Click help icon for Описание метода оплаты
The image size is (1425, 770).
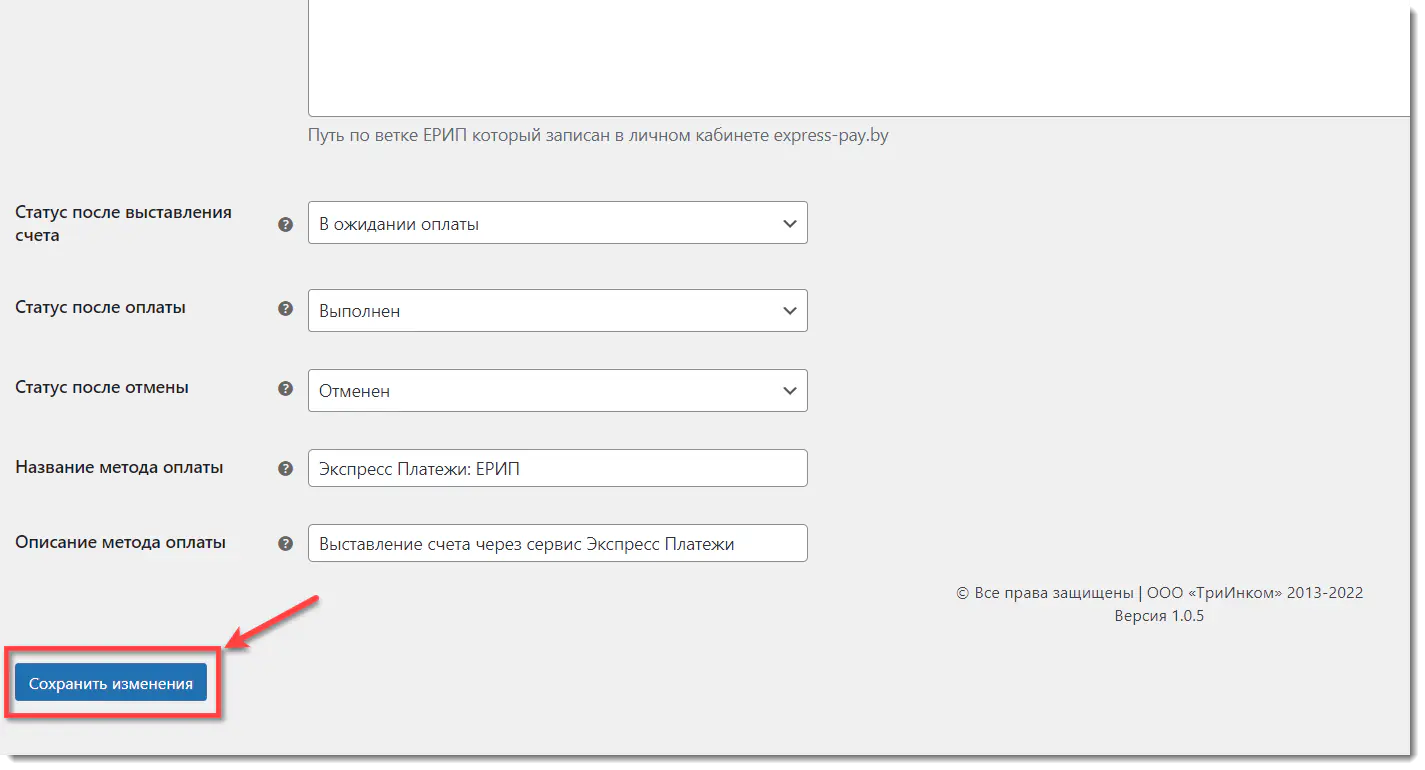(285, 544)
